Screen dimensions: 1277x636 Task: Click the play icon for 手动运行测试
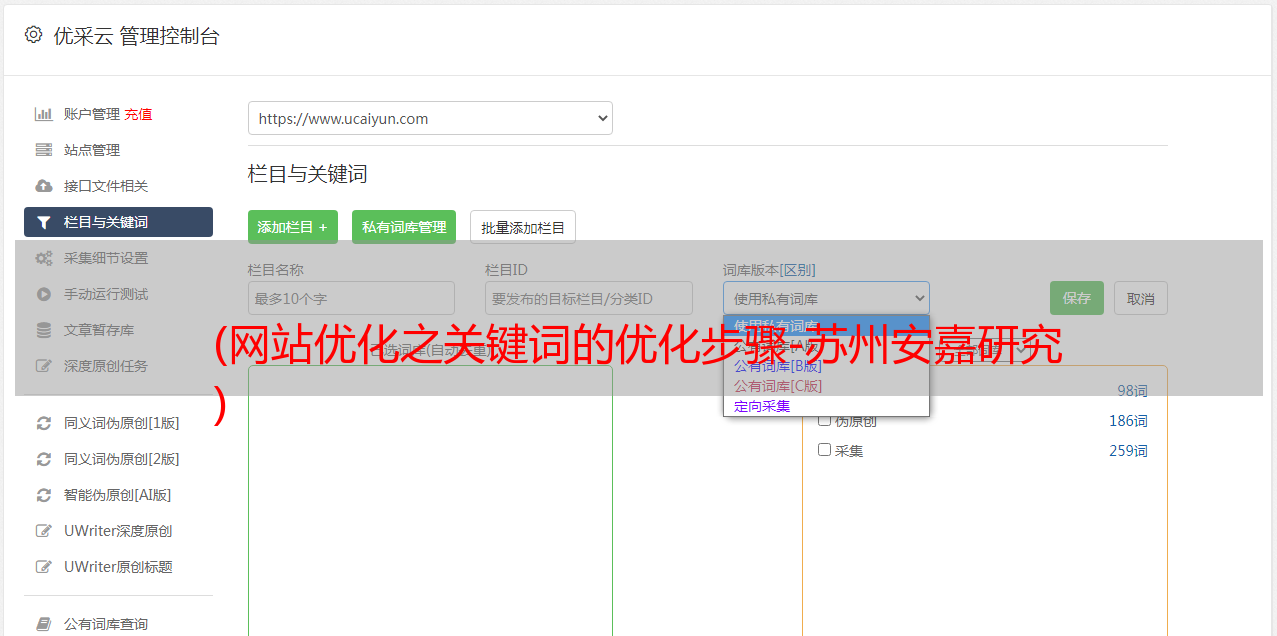point(43,294)
